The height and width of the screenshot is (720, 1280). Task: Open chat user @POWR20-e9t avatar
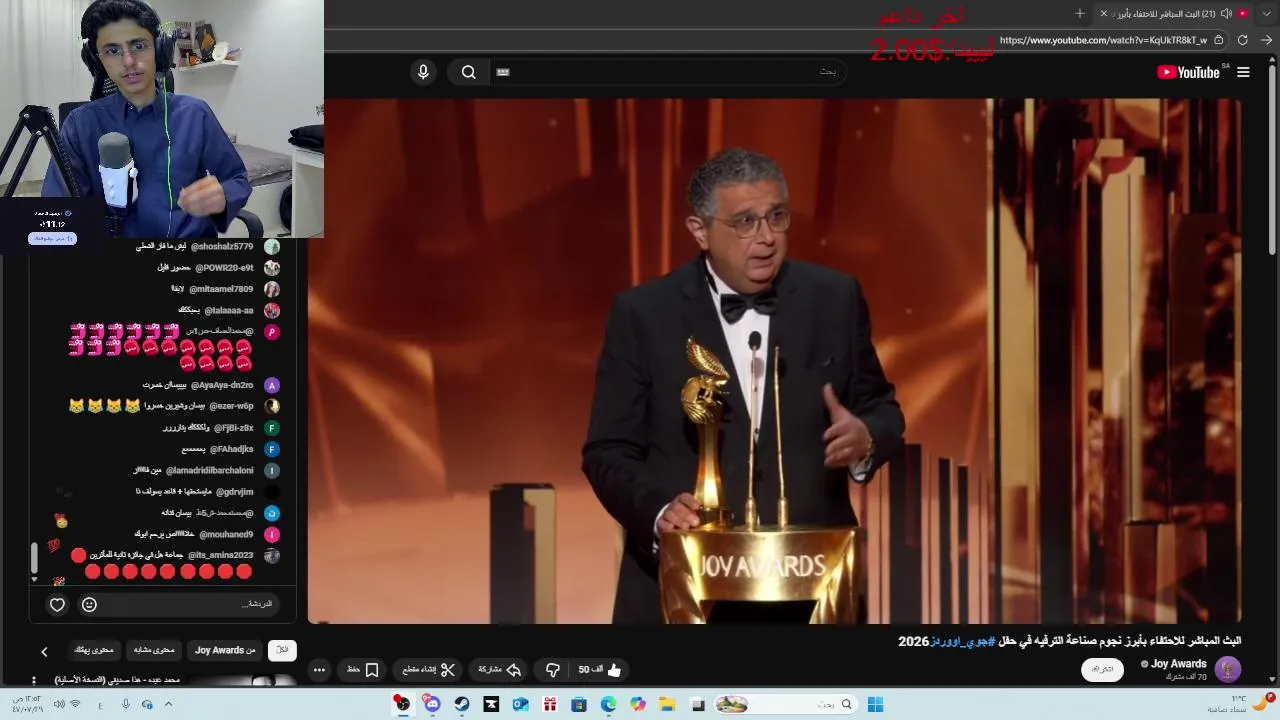(x=272, y=268)
